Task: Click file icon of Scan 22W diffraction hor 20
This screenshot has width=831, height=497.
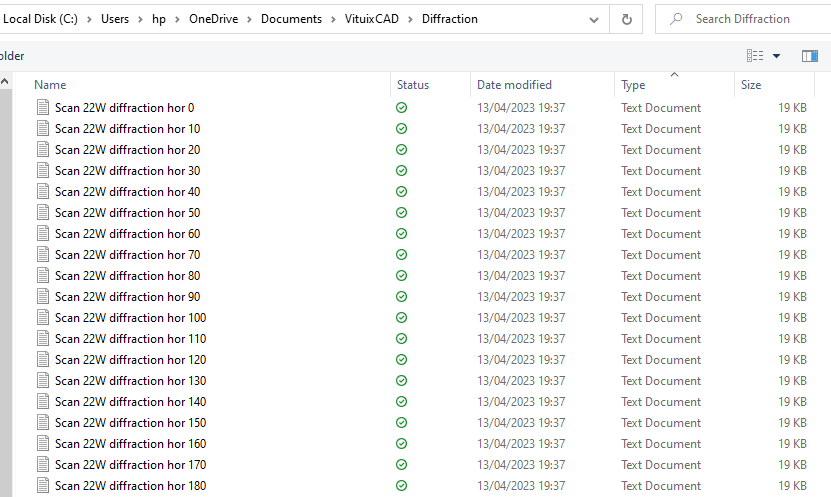Action: pos(43,149)
